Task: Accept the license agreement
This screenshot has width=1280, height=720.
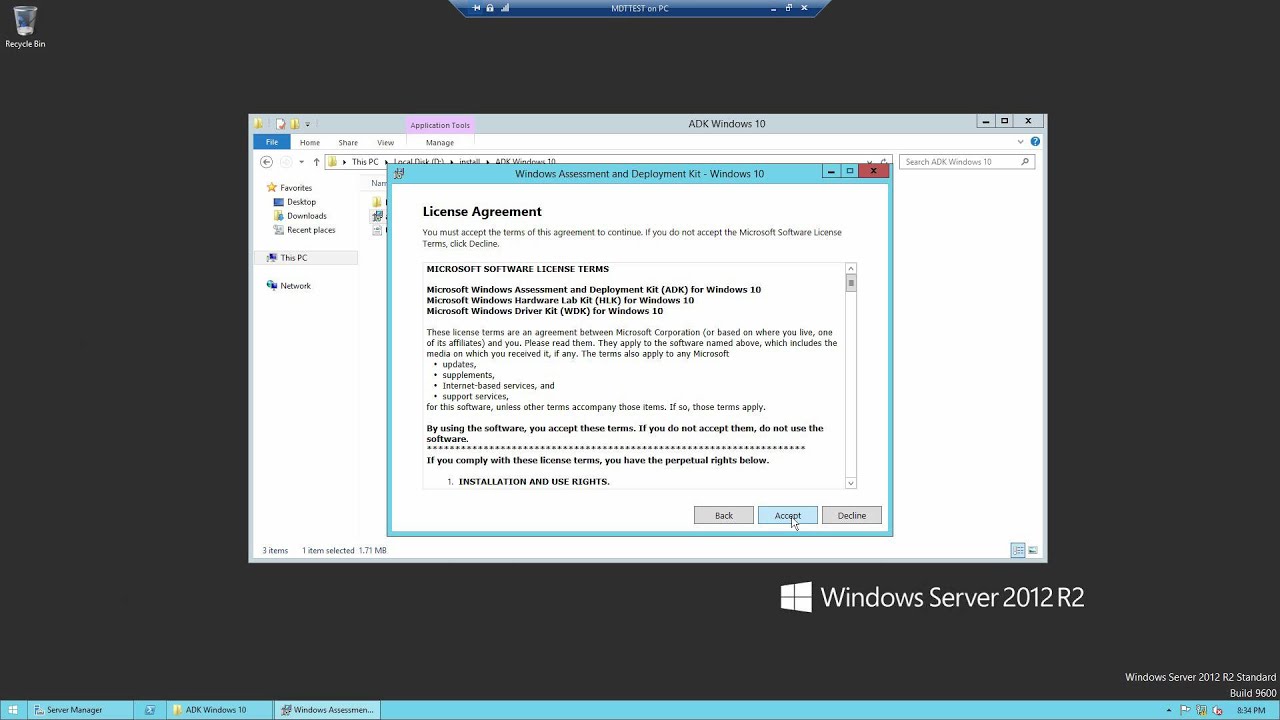Action: (x=787, y=515)
